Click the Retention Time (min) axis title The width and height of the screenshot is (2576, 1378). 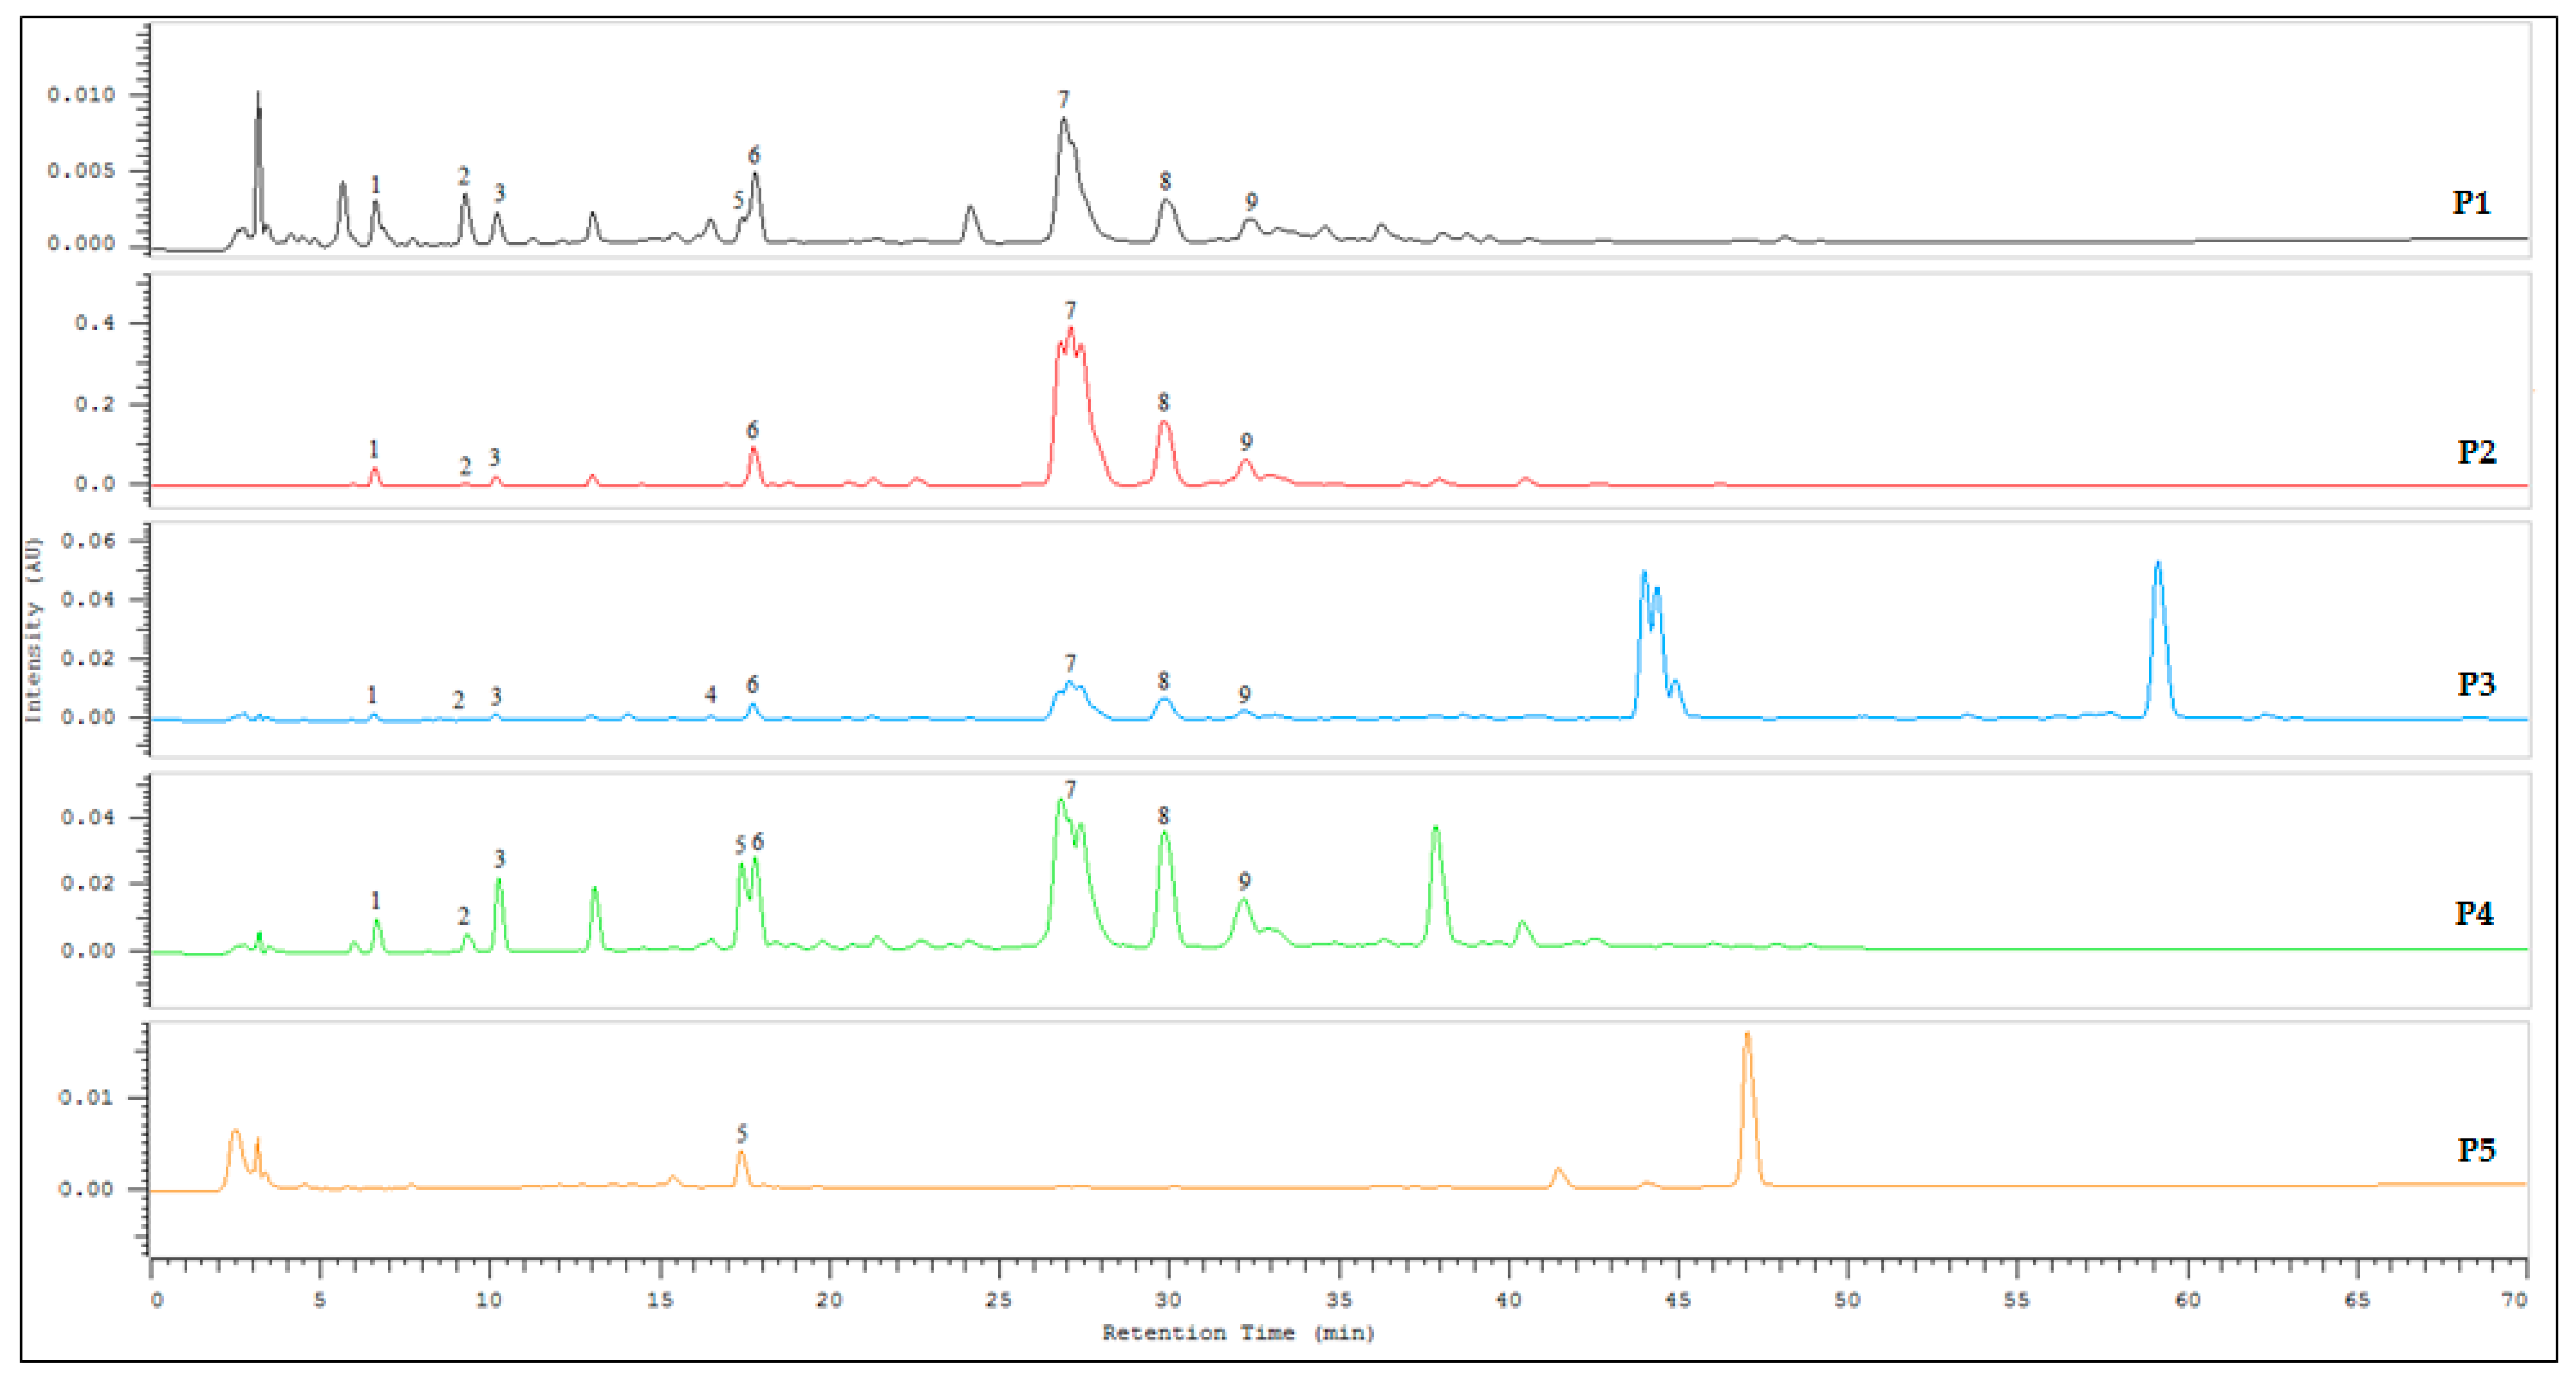pyautogui.click(x=1238, y=1332)
